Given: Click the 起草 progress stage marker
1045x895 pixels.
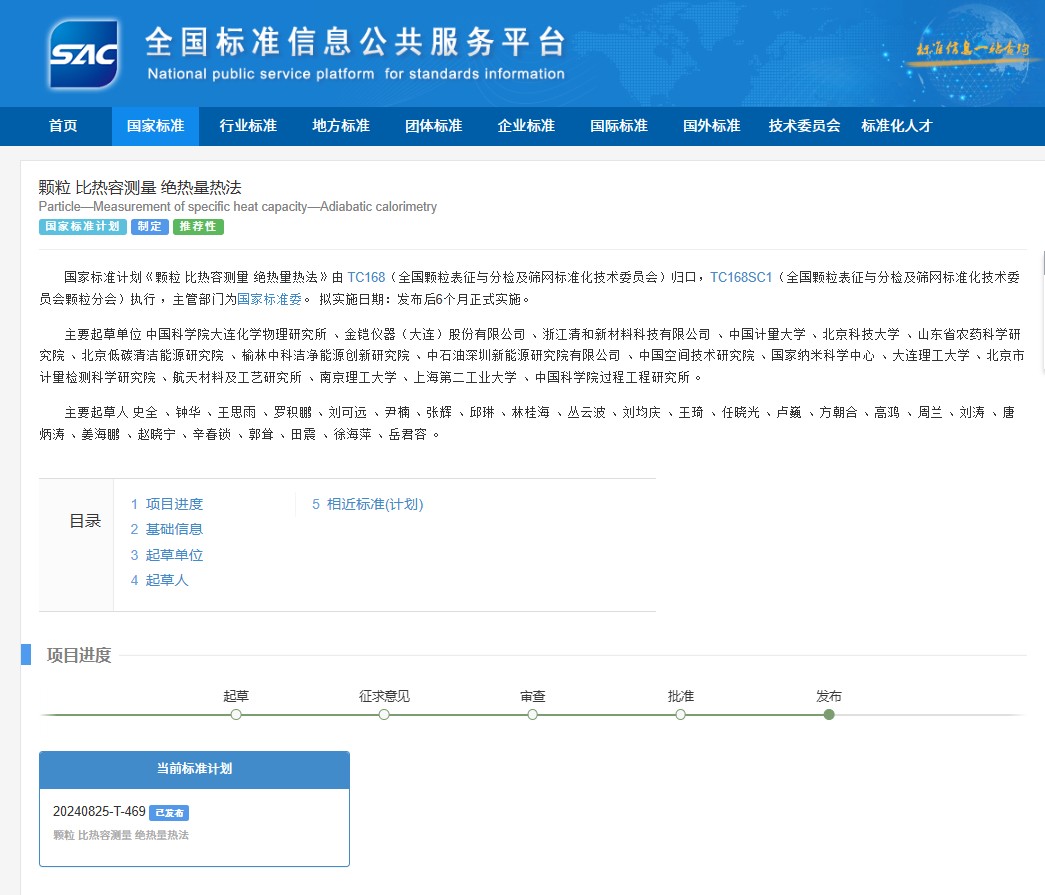Looking at the screenshot, I should click(x=236, y=714).
